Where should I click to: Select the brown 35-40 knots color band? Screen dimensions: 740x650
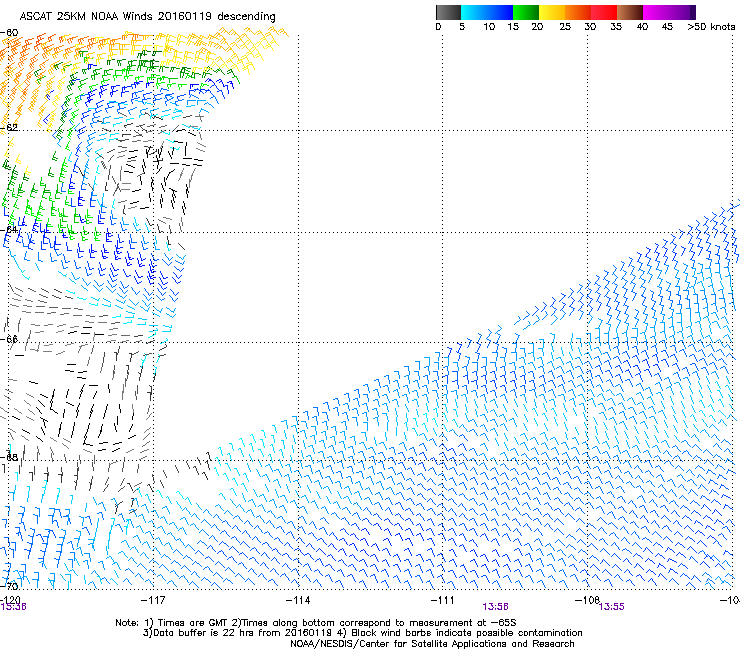click(630, 12)
